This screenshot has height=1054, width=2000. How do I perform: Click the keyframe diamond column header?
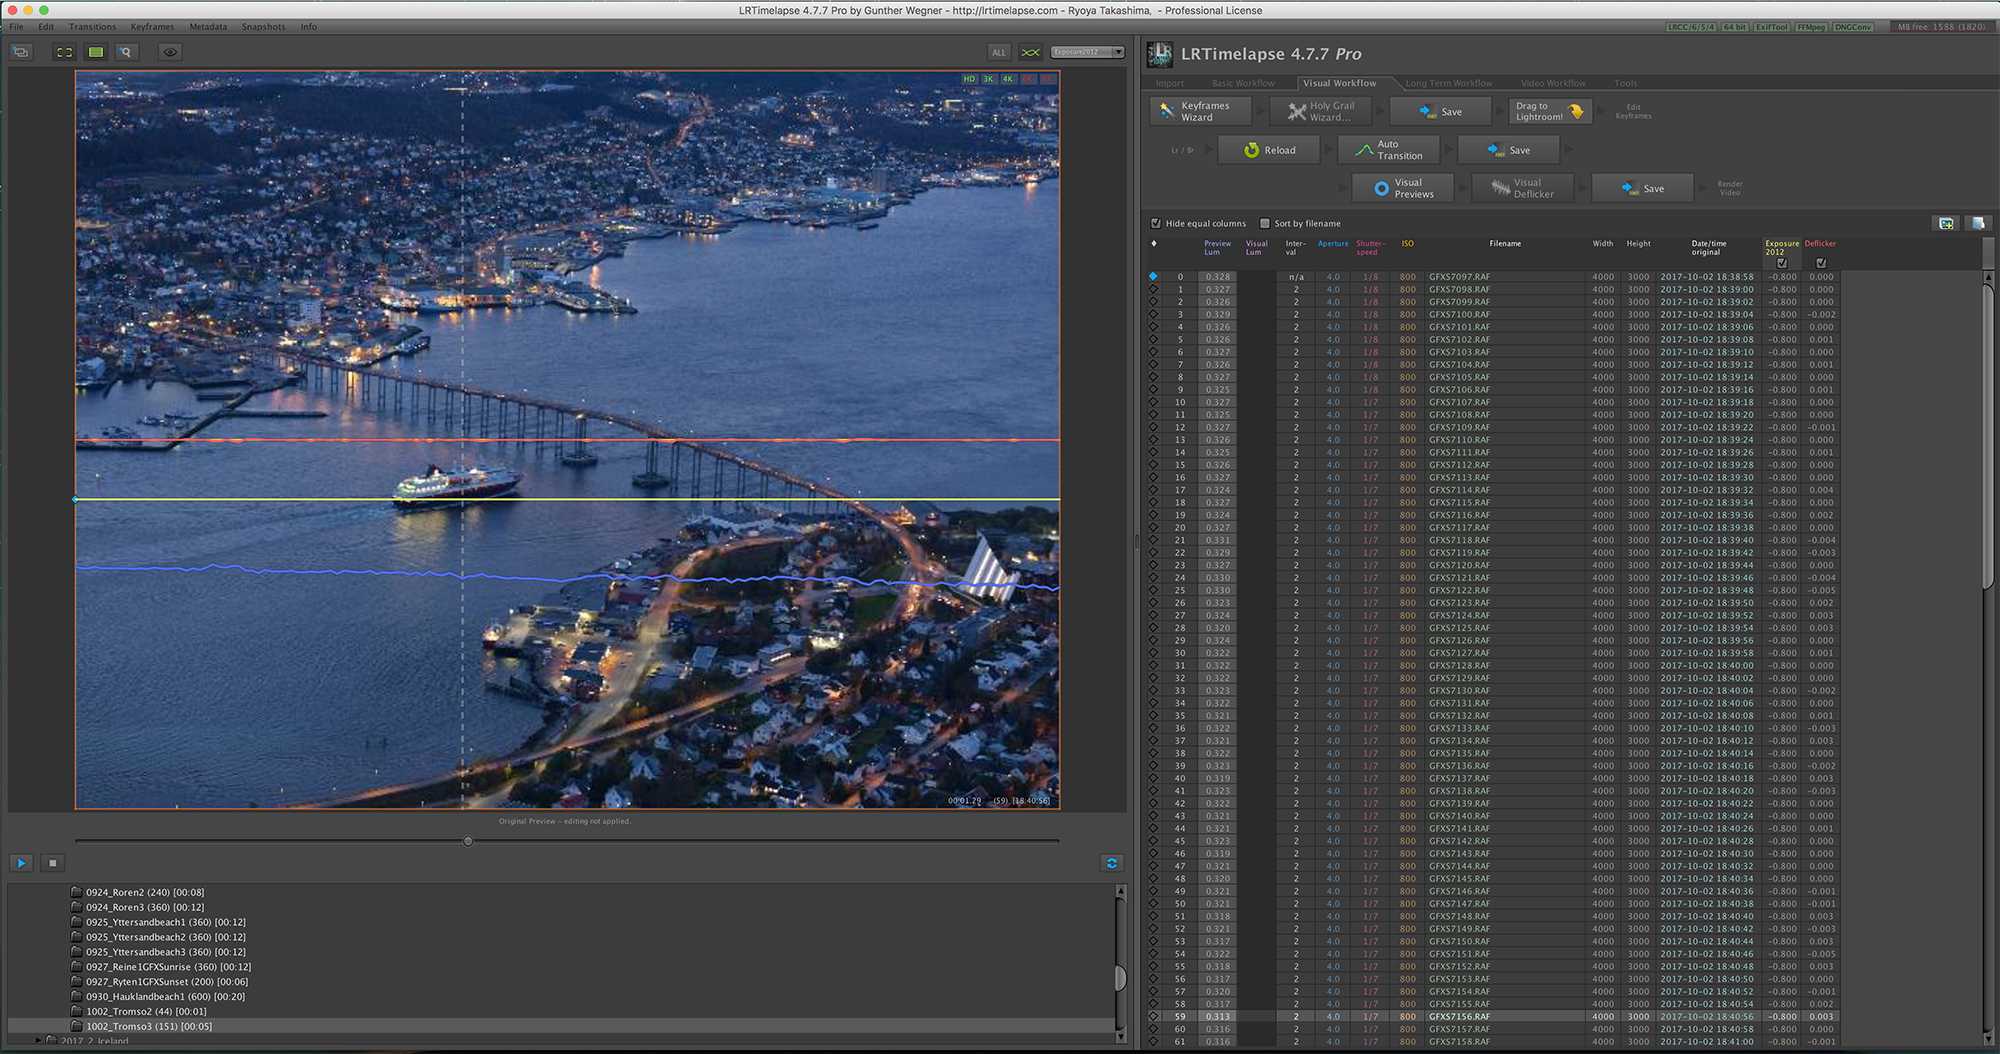1153,244
